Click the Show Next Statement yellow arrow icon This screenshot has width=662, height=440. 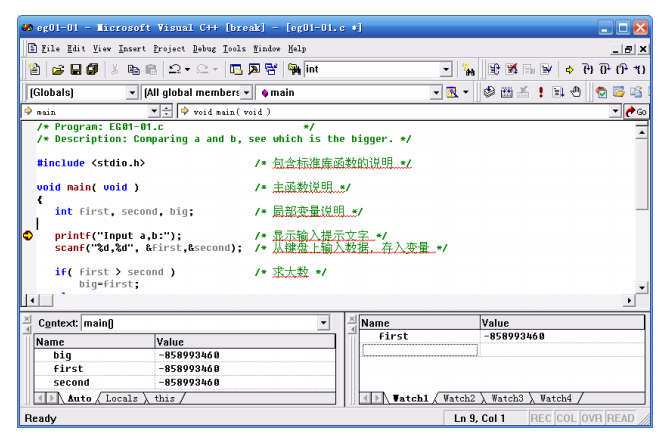[570, 70]
